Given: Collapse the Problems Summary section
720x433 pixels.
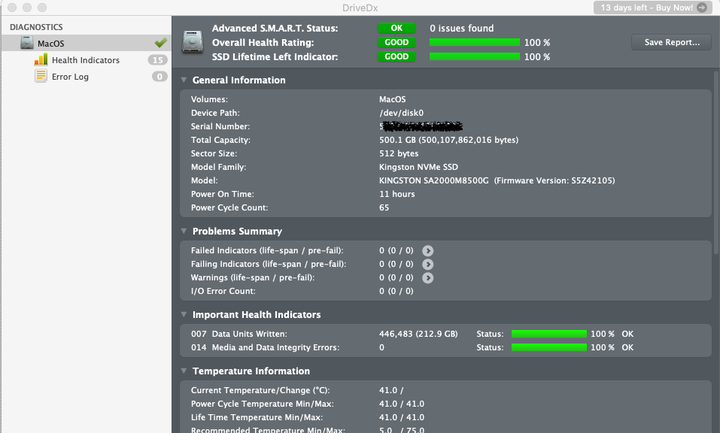Looking at the screenshot, I should point(184,231).
